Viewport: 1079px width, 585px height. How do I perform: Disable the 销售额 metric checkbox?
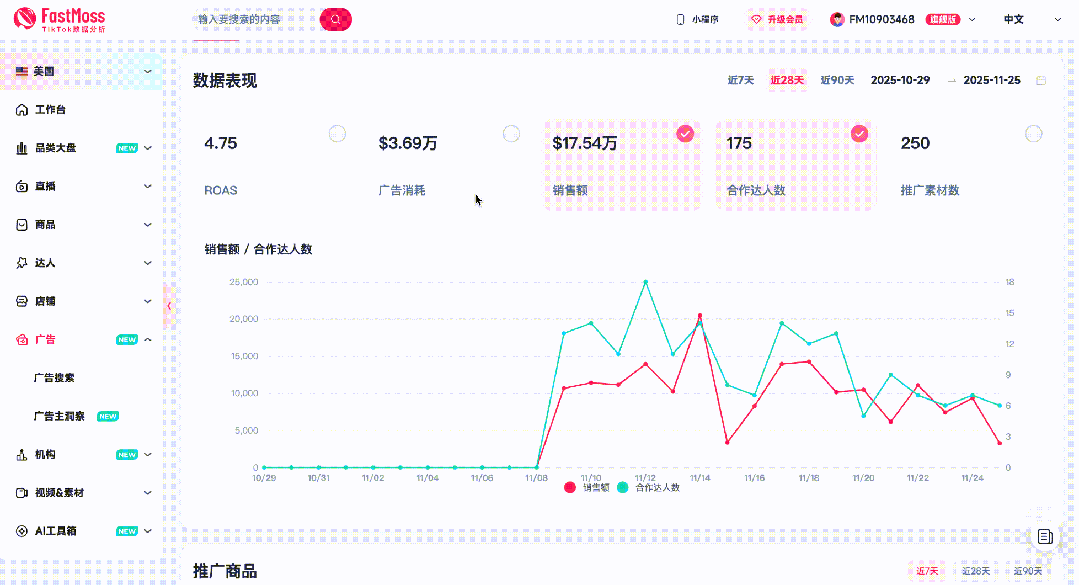[x=685, y=133]
